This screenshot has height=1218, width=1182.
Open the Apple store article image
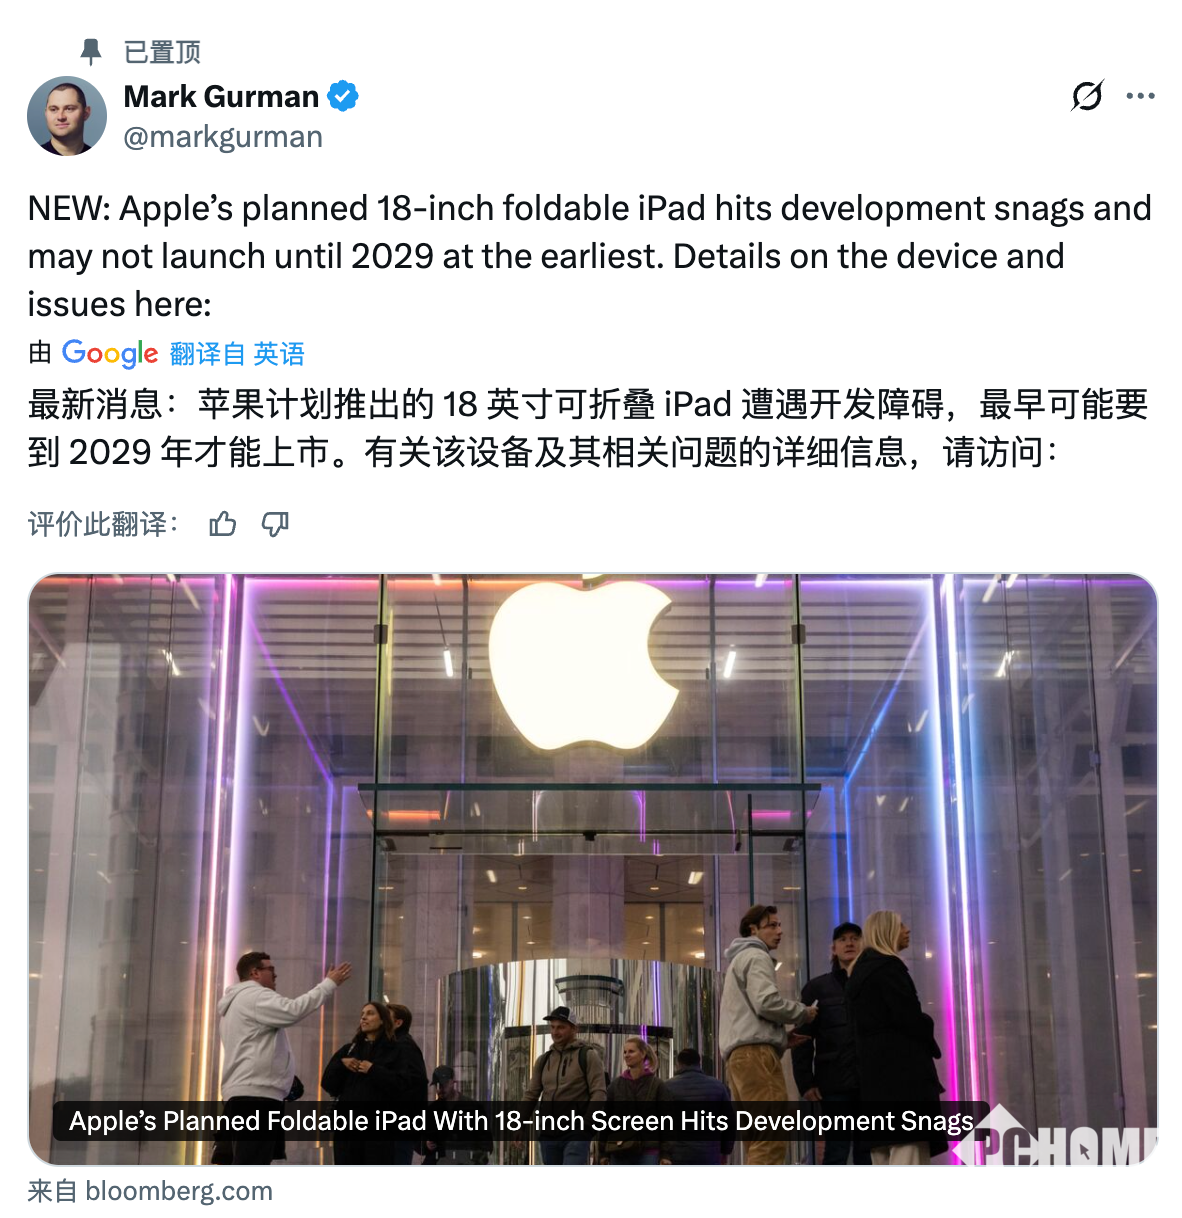coord(592,869)
